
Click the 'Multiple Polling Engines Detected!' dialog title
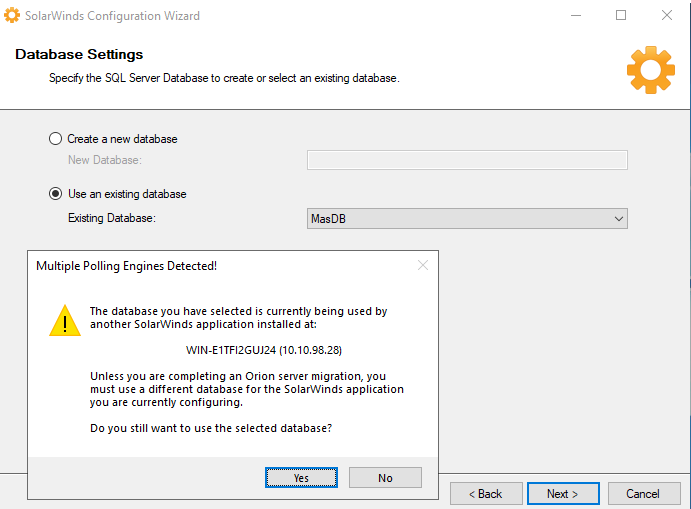[x=126, y=266]
